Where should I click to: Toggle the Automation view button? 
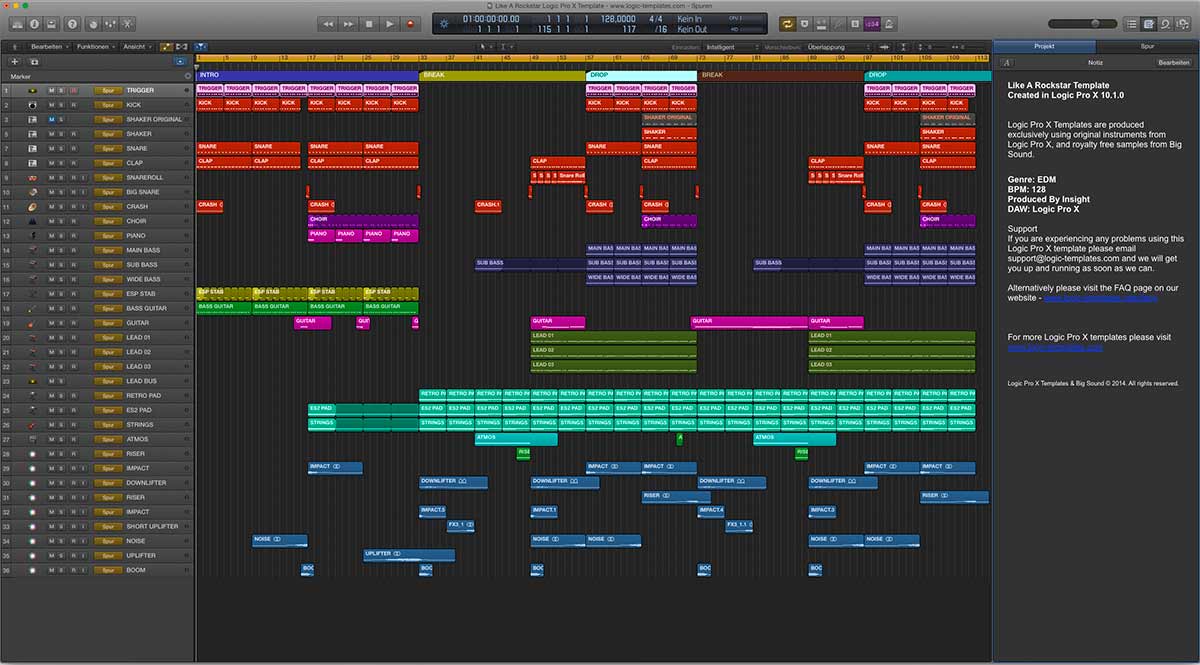click(x=166, y=46)
